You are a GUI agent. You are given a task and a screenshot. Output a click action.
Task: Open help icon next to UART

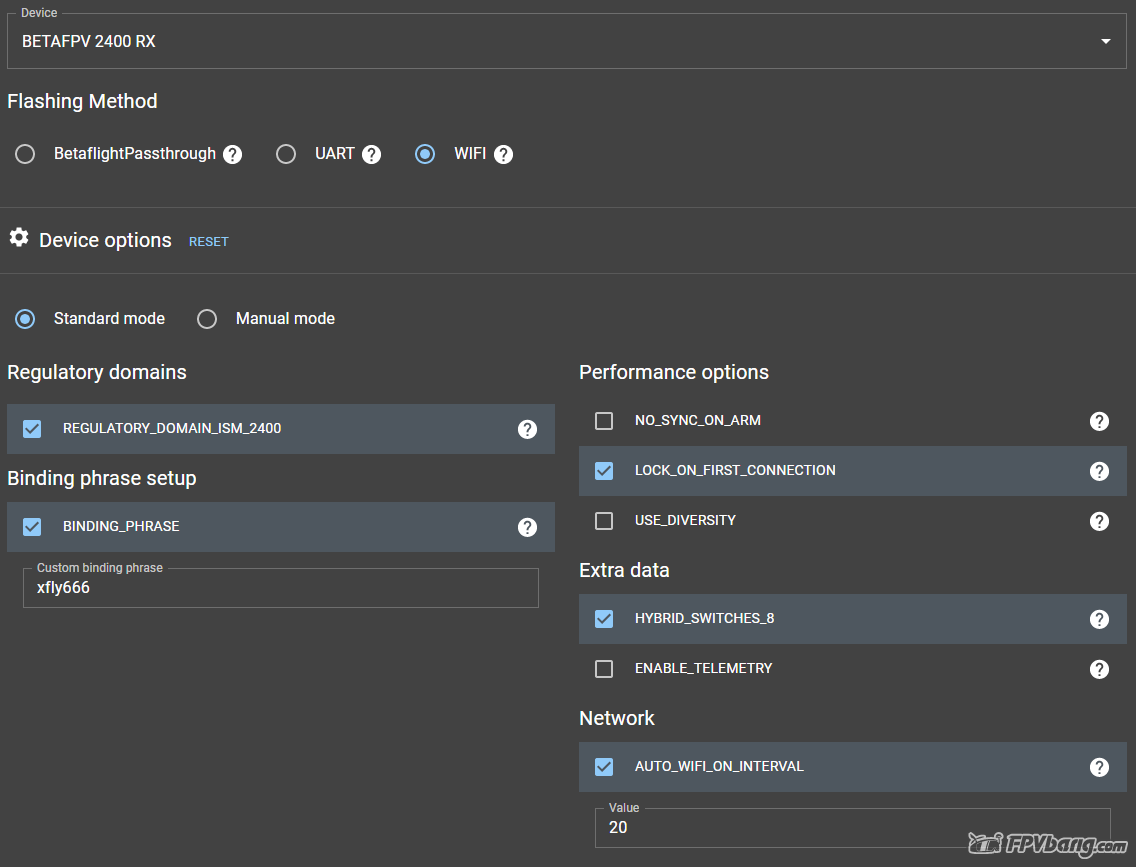coord(372,154)
